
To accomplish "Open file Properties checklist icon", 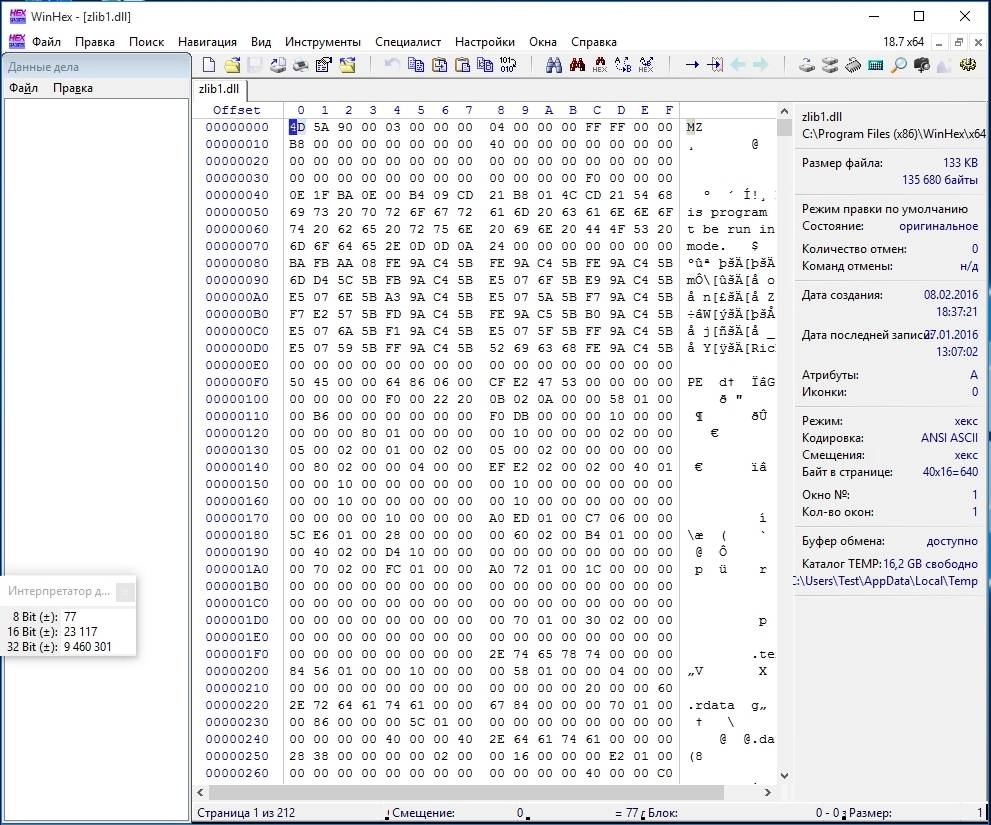I will click(x=324, y=64).
